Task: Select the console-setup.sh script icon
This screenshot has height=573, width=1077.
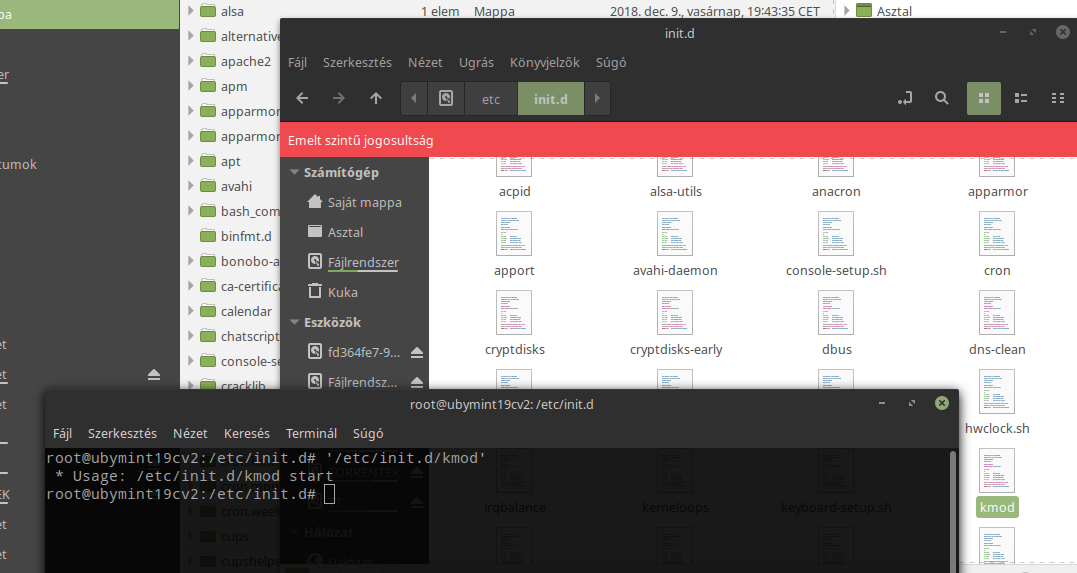Action: [836, 234]
